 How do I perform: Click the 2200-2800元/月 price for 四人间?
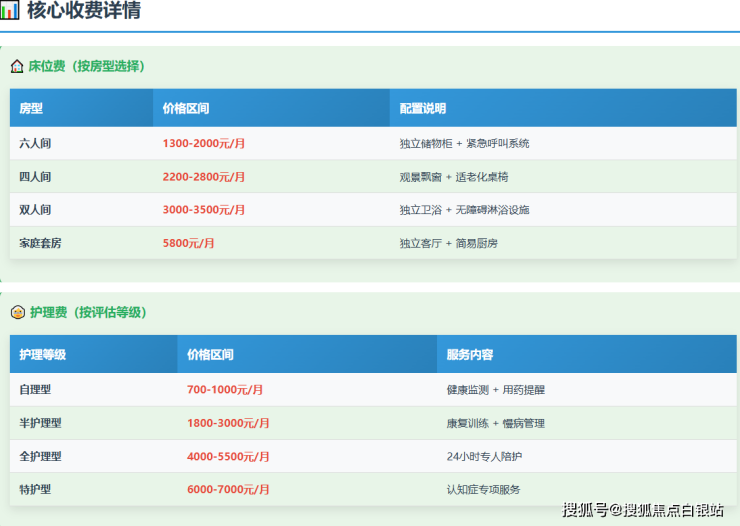click(203, 177)
